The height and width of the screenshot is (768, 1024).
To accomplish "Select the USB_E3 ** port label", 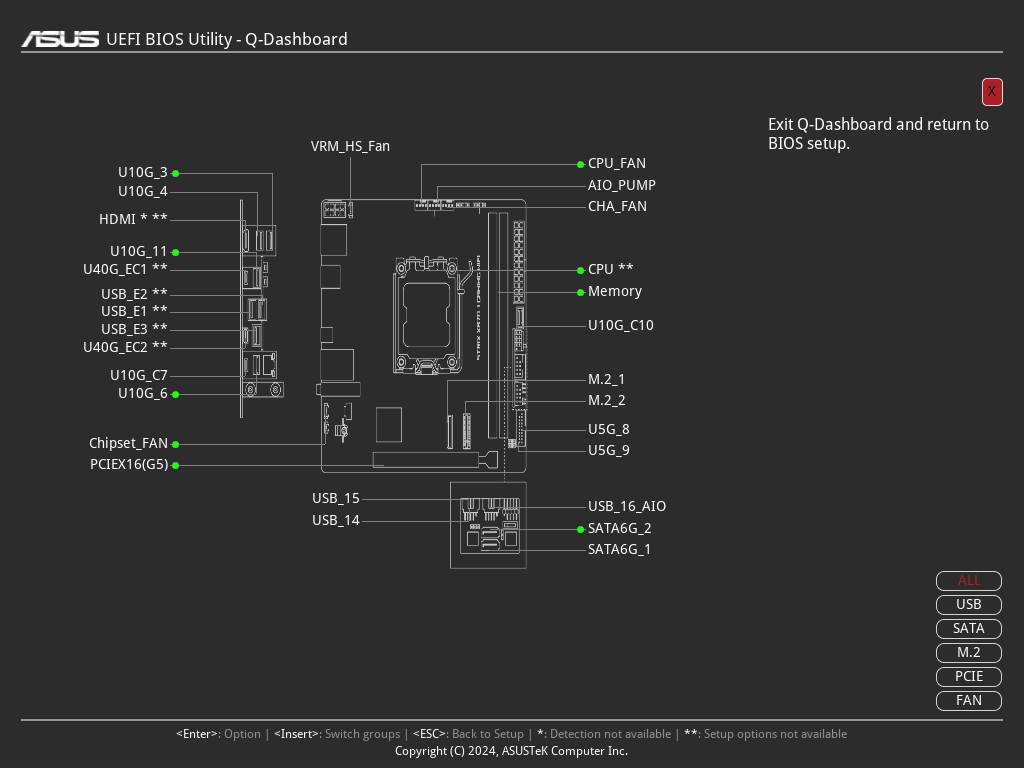I will [x=134, y=329].
